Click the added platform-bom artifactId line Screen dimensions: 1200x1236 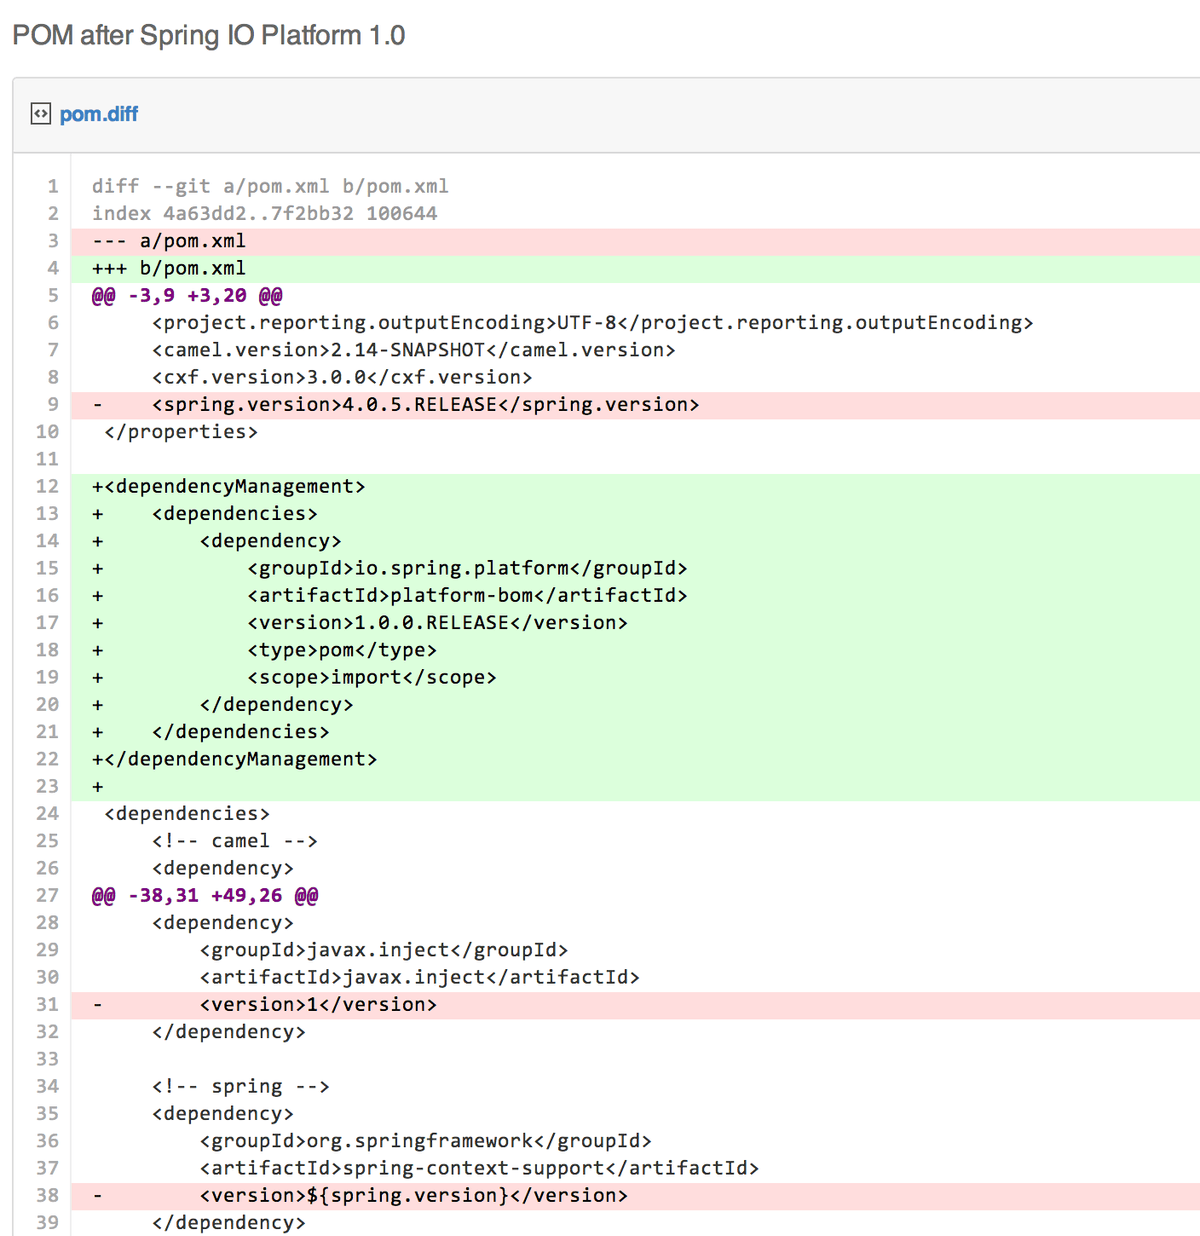pyautogui.click(x=467, y=596)
